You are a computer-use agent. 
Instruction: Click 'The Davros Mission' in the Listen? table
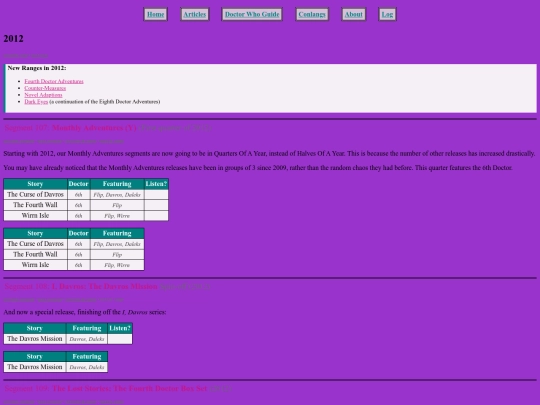click(35, 339)
